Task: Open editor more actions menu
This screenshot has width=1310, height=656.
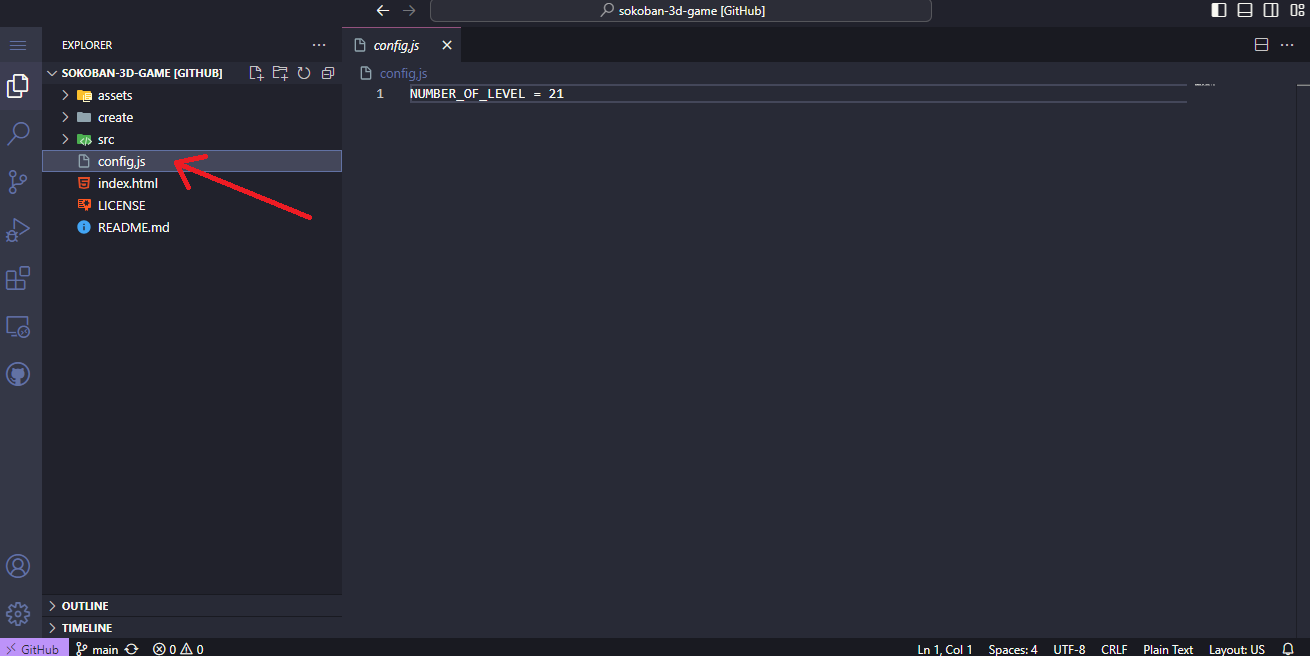Action: [x=1286, y=45]
